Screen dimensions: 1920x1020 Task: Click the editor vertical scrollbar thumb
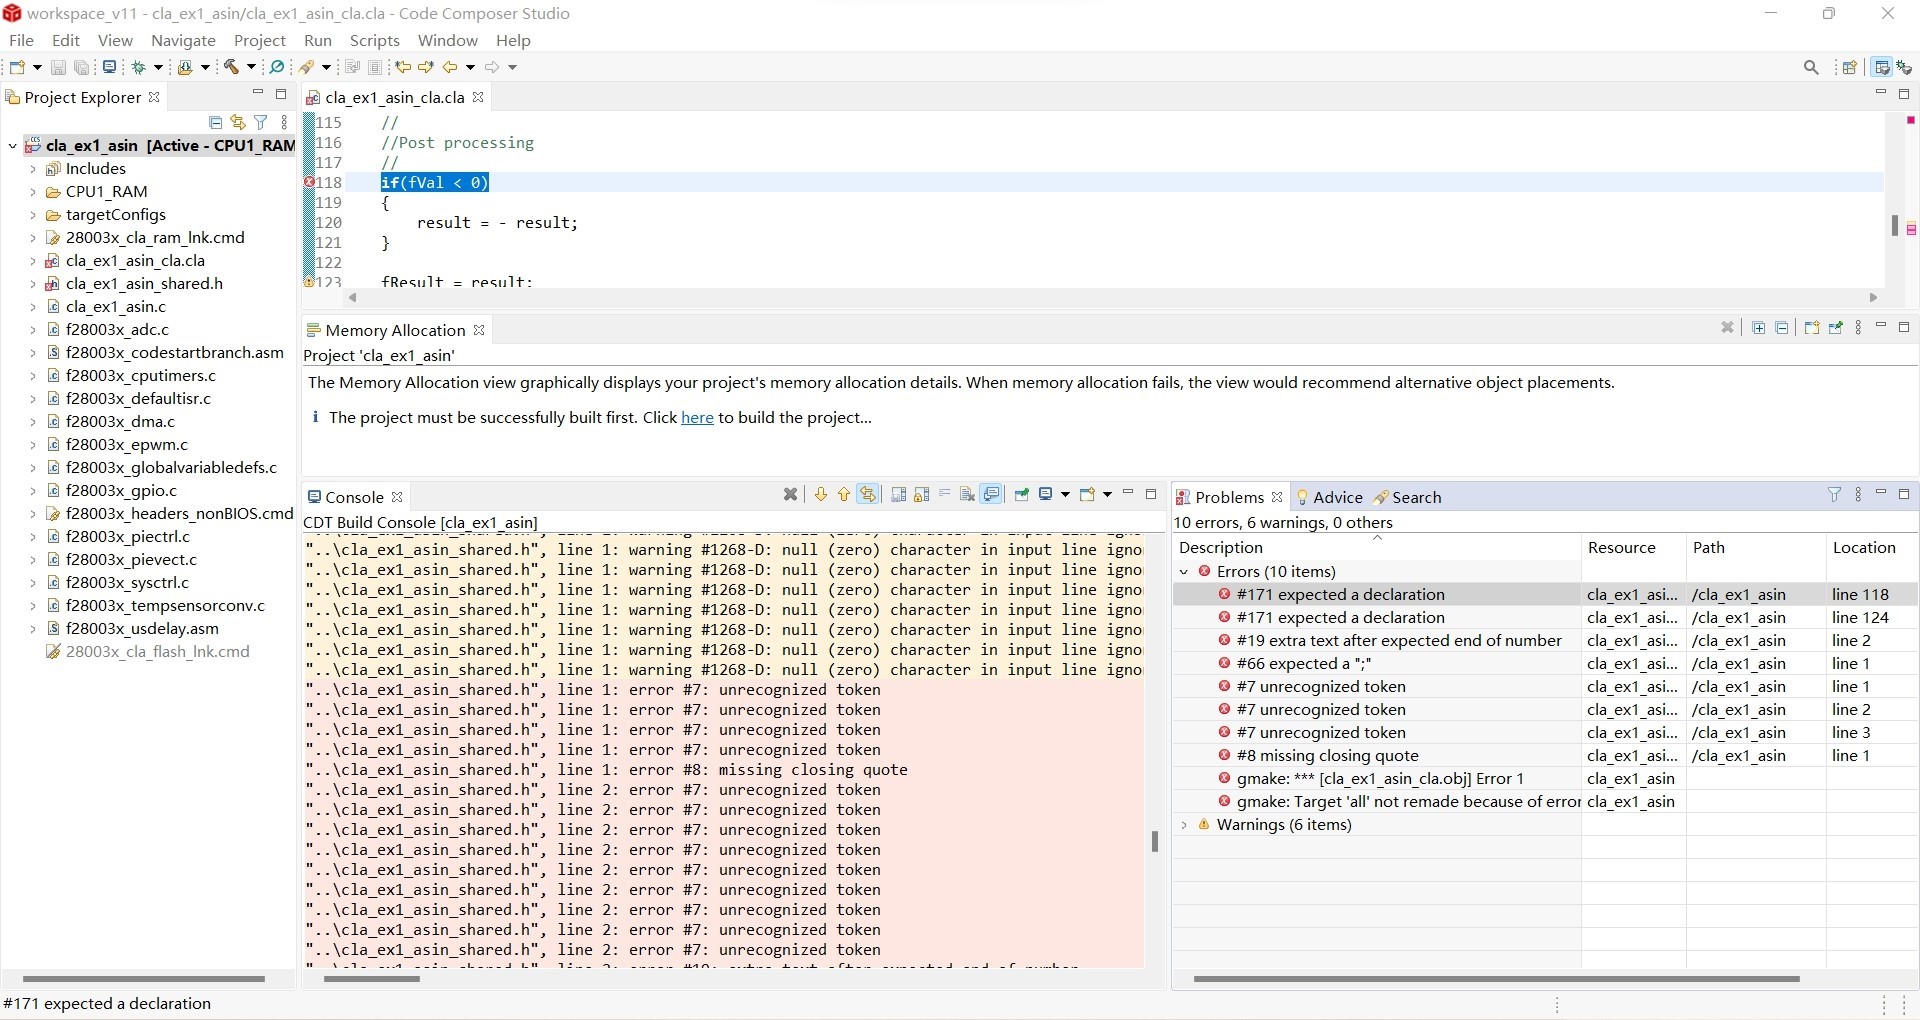pos(1894,225)
